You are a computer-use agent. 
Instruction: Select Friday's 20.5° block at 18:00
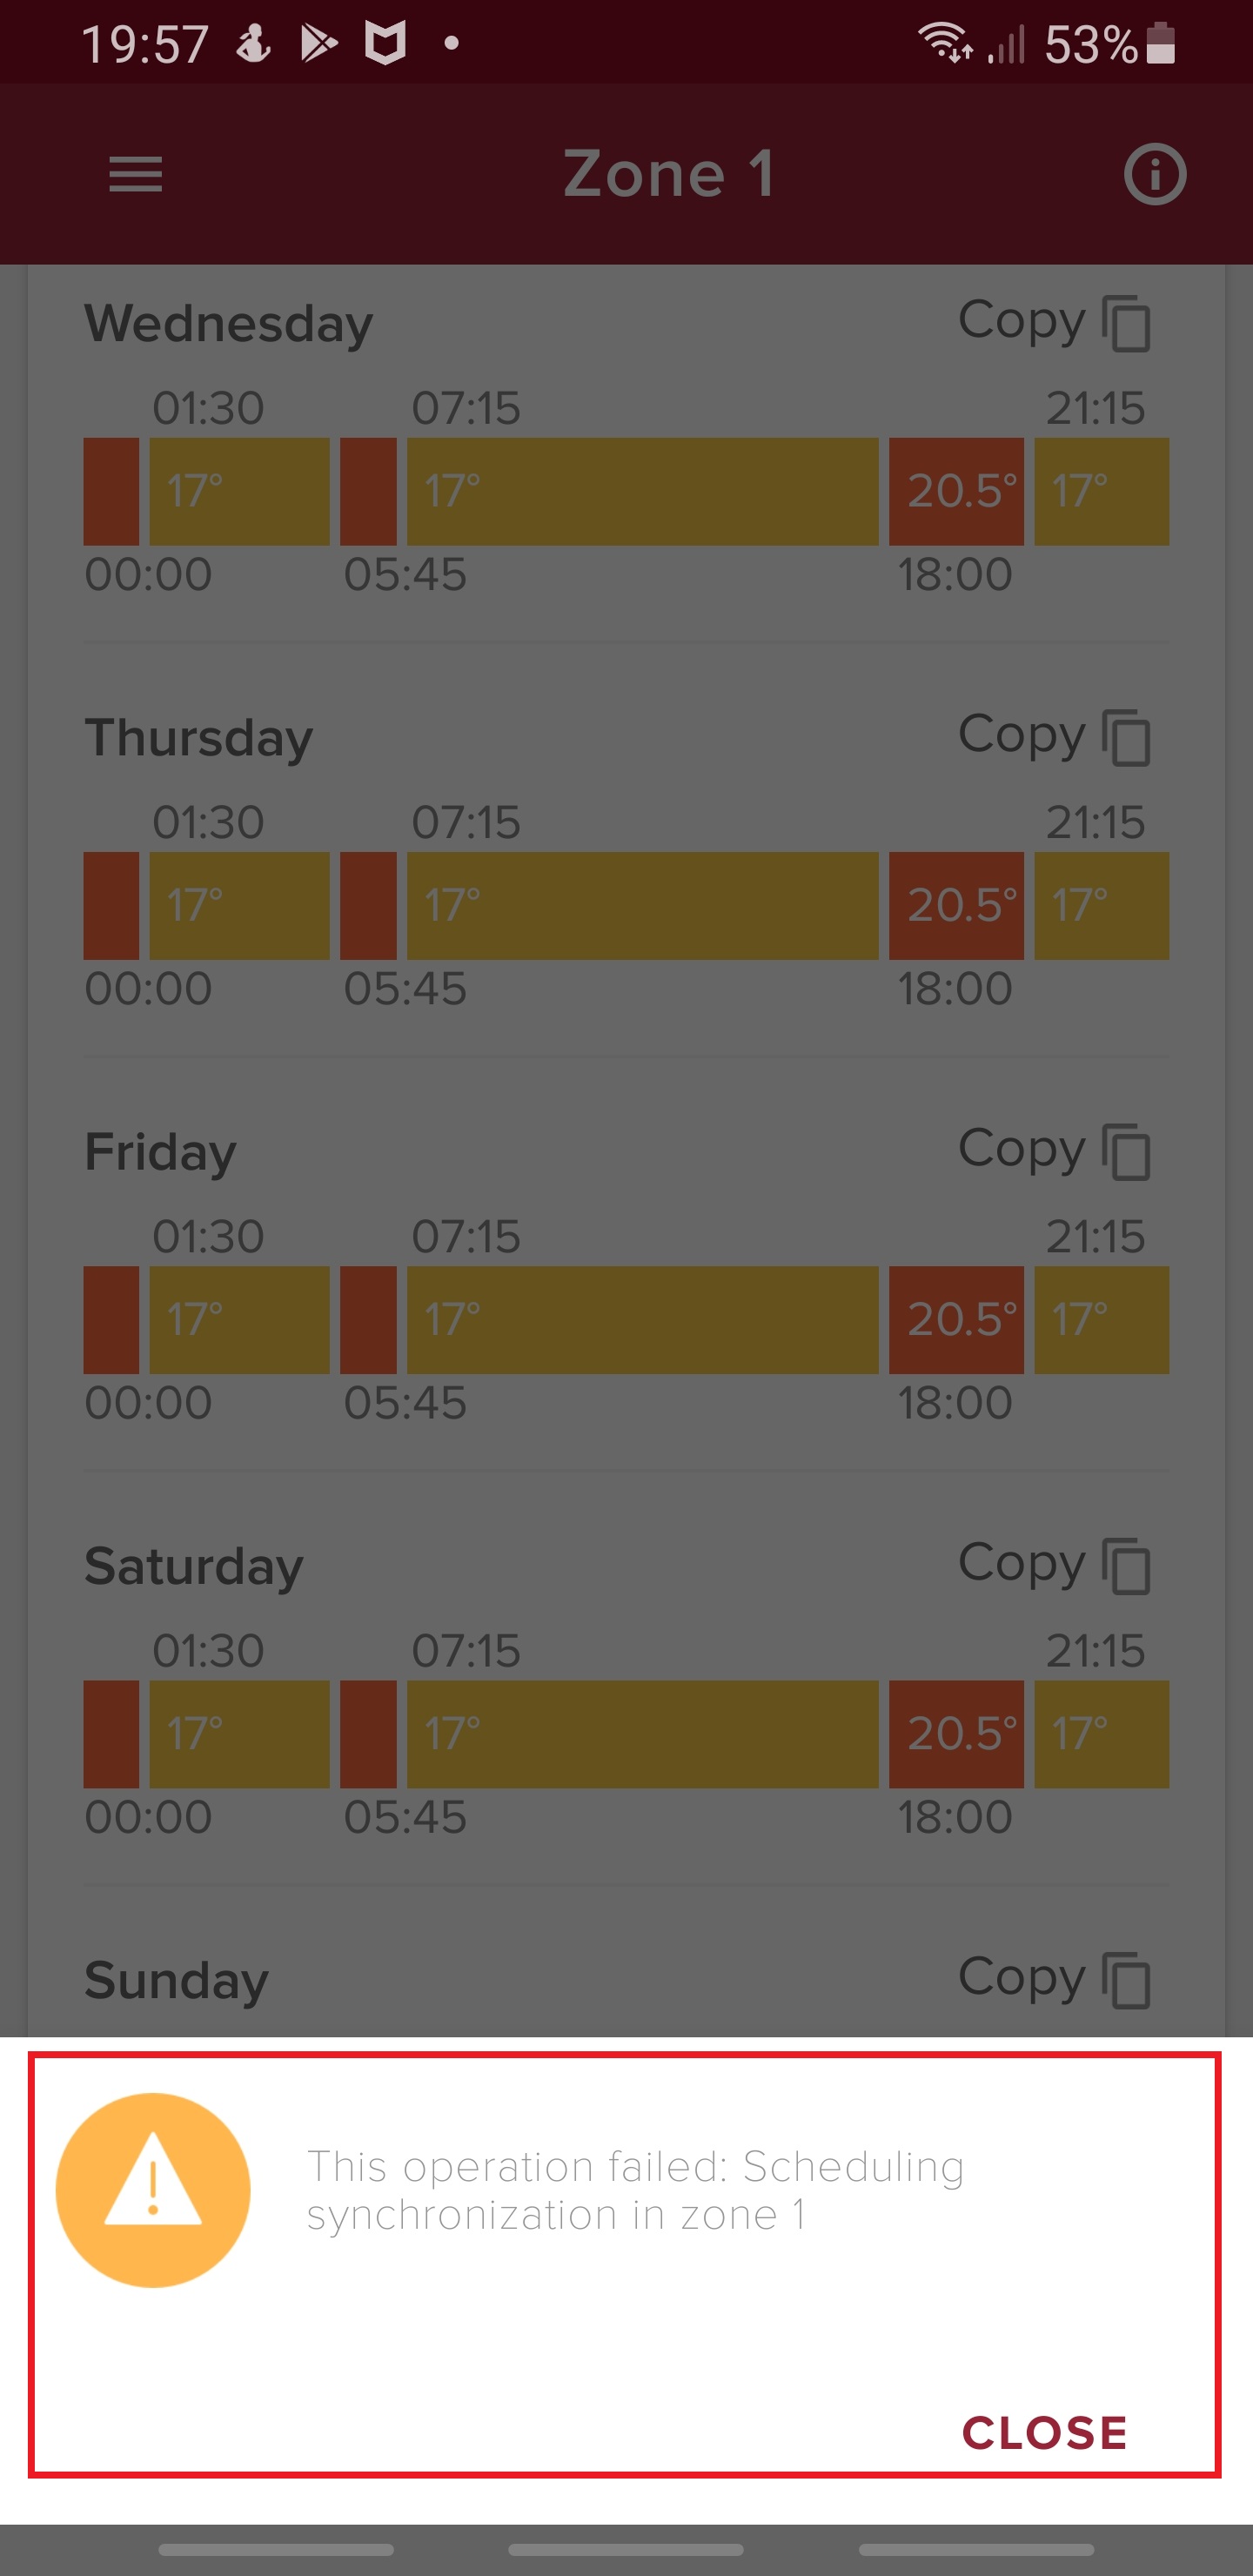(956, 1320)
